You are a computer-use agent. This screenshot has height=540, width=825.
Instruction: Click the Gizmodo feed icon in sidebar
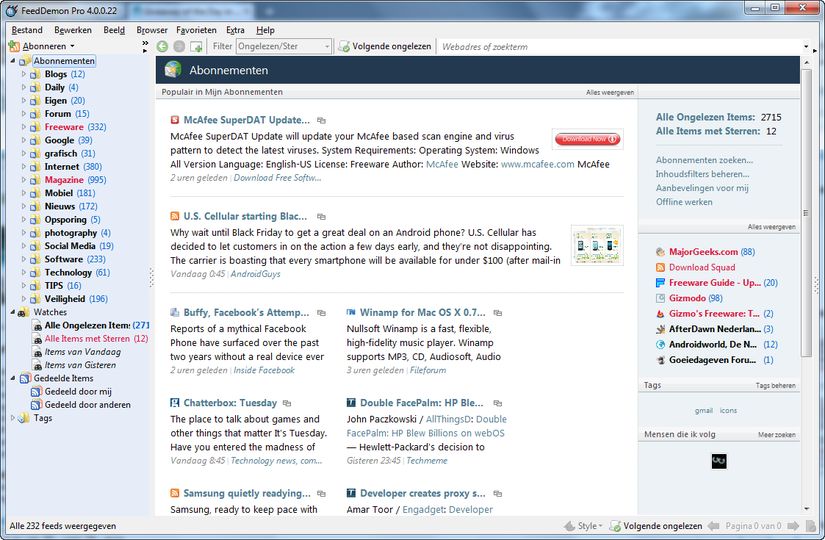(x=661, y=298)
